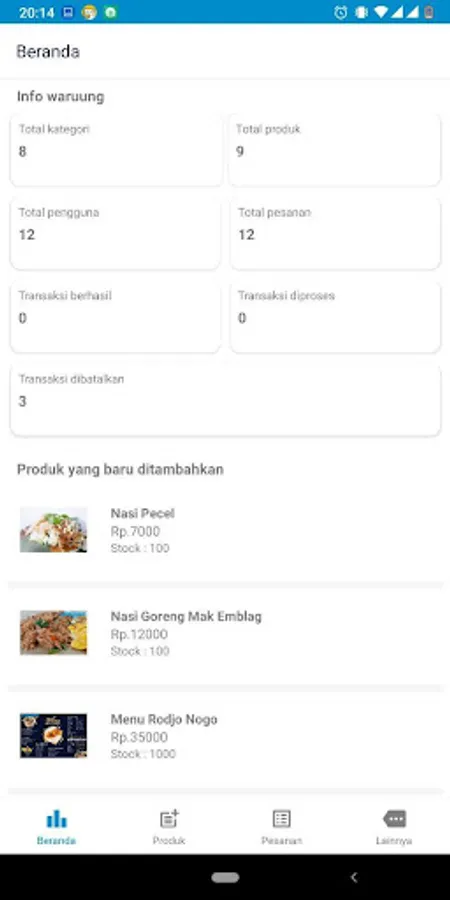Open the Total pesanan card
The image size is (450, 900).
pos(335,234)
